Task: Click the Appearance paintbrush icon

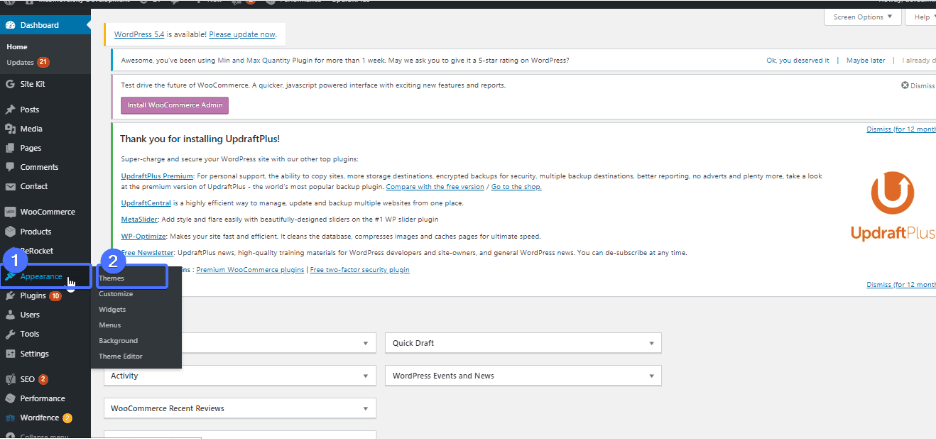Action: 10,277
